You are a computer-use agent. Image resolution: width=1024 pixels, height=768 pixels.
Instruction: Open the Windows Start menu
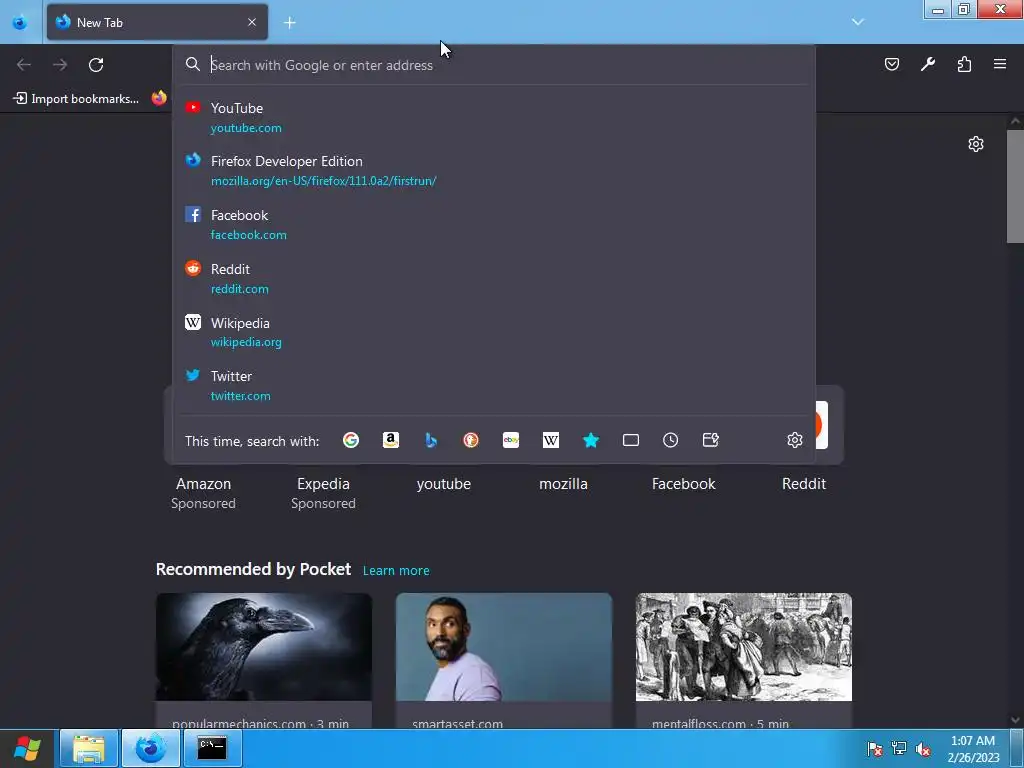tap(27, 748)
